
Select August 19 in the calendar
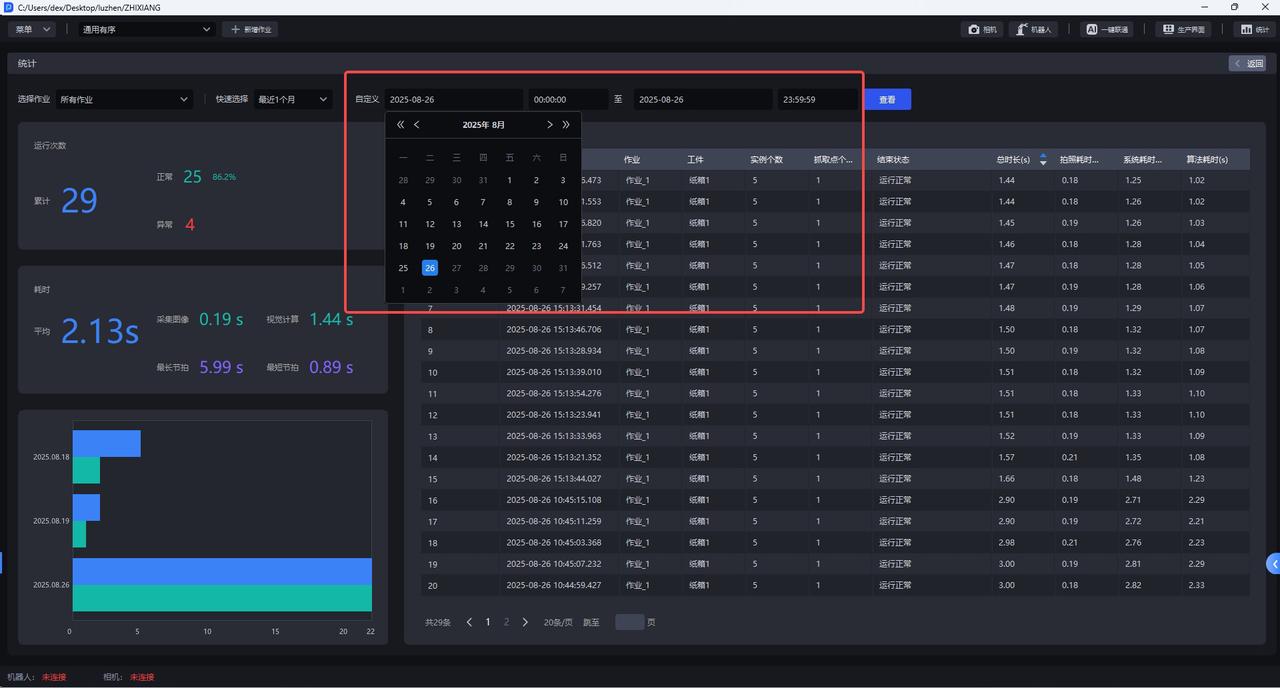pos(430,246)
